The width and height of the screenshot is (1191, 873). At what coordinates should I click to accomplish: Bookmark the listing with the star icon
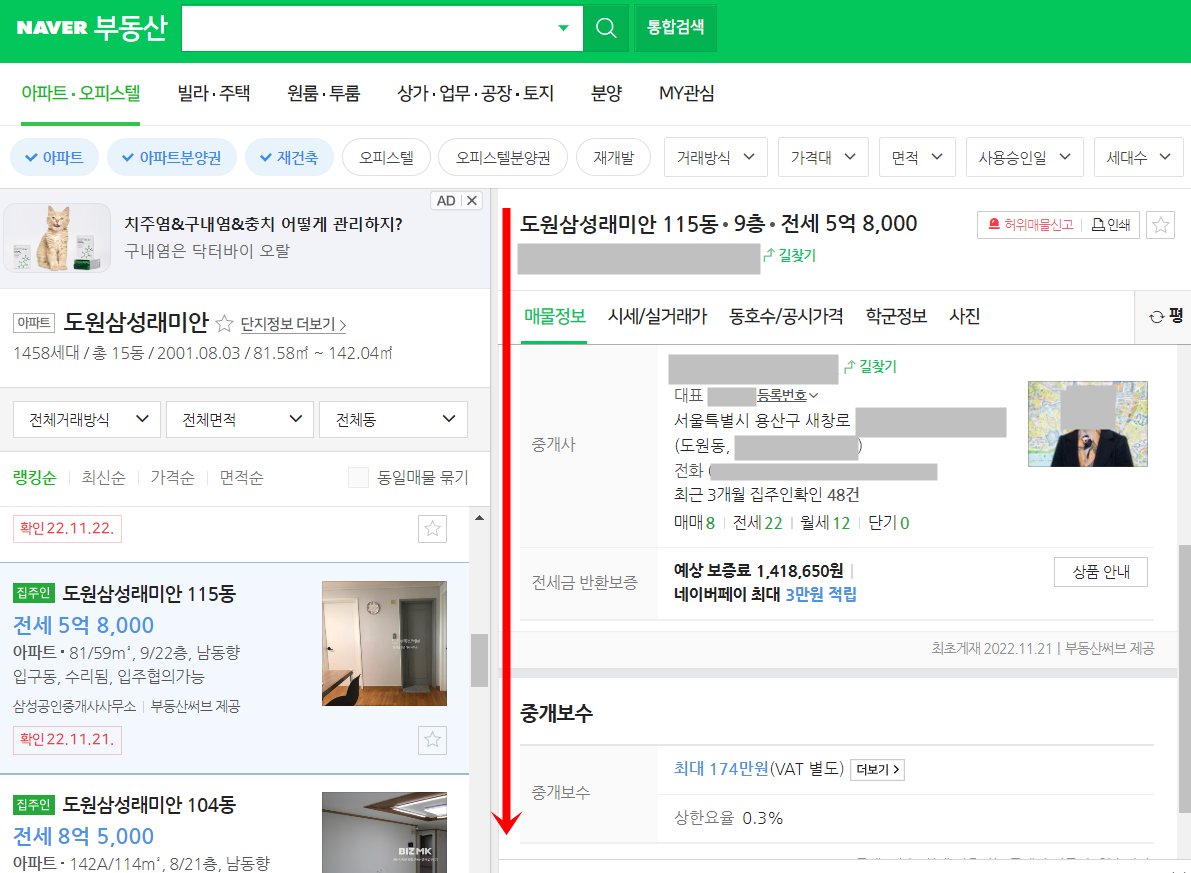coord(1160,225)
